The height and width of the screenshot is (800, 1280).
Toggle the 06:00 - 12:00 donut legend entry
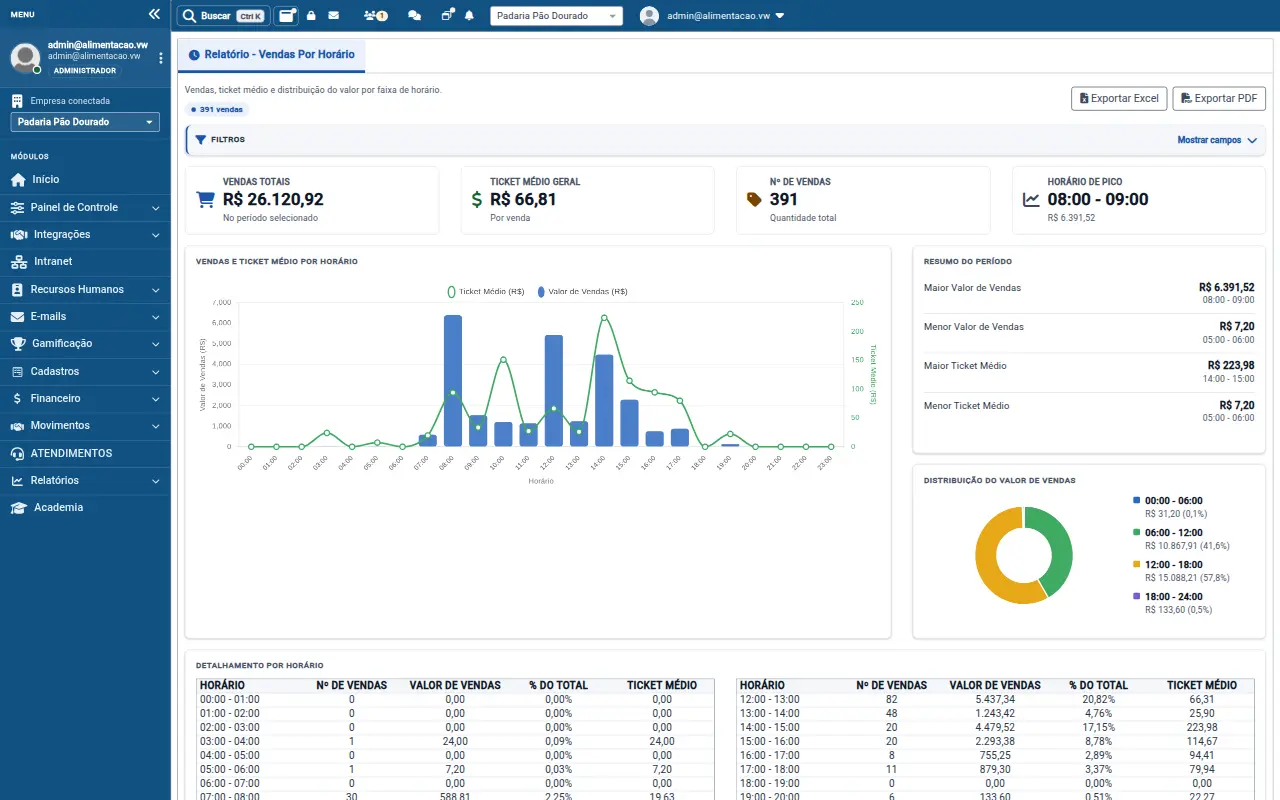point(1181,538)
